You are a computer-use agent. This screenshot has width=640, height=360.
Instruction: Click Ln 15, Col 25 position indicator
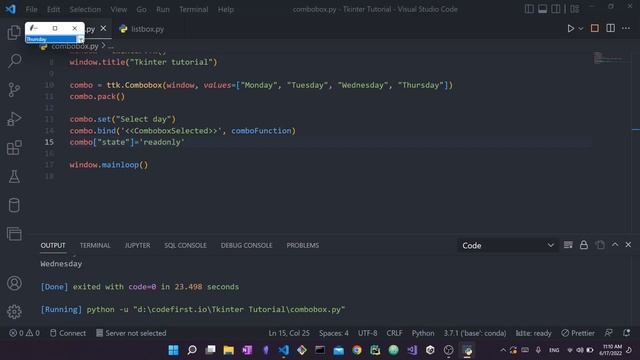(x=289, y=333)
